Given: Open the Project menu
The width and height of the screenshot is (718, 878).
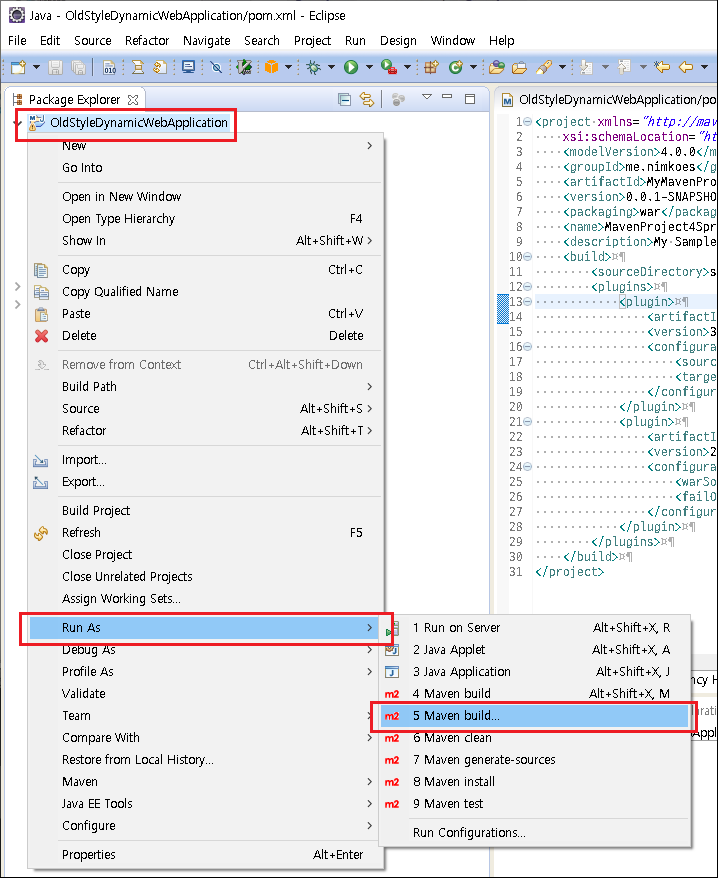Looking at the screenshot, I should click(x=313, y=40).
